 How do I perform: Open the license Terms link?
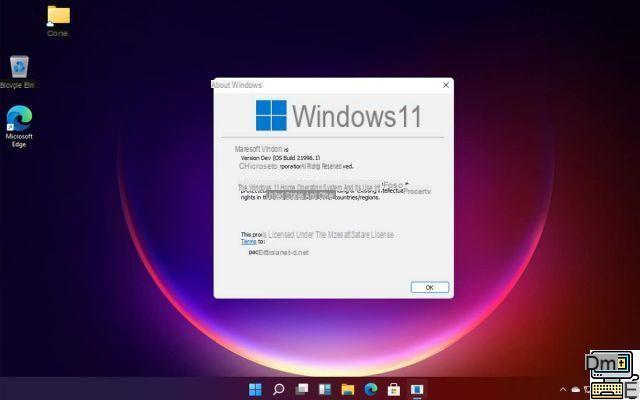pos(249,242)
